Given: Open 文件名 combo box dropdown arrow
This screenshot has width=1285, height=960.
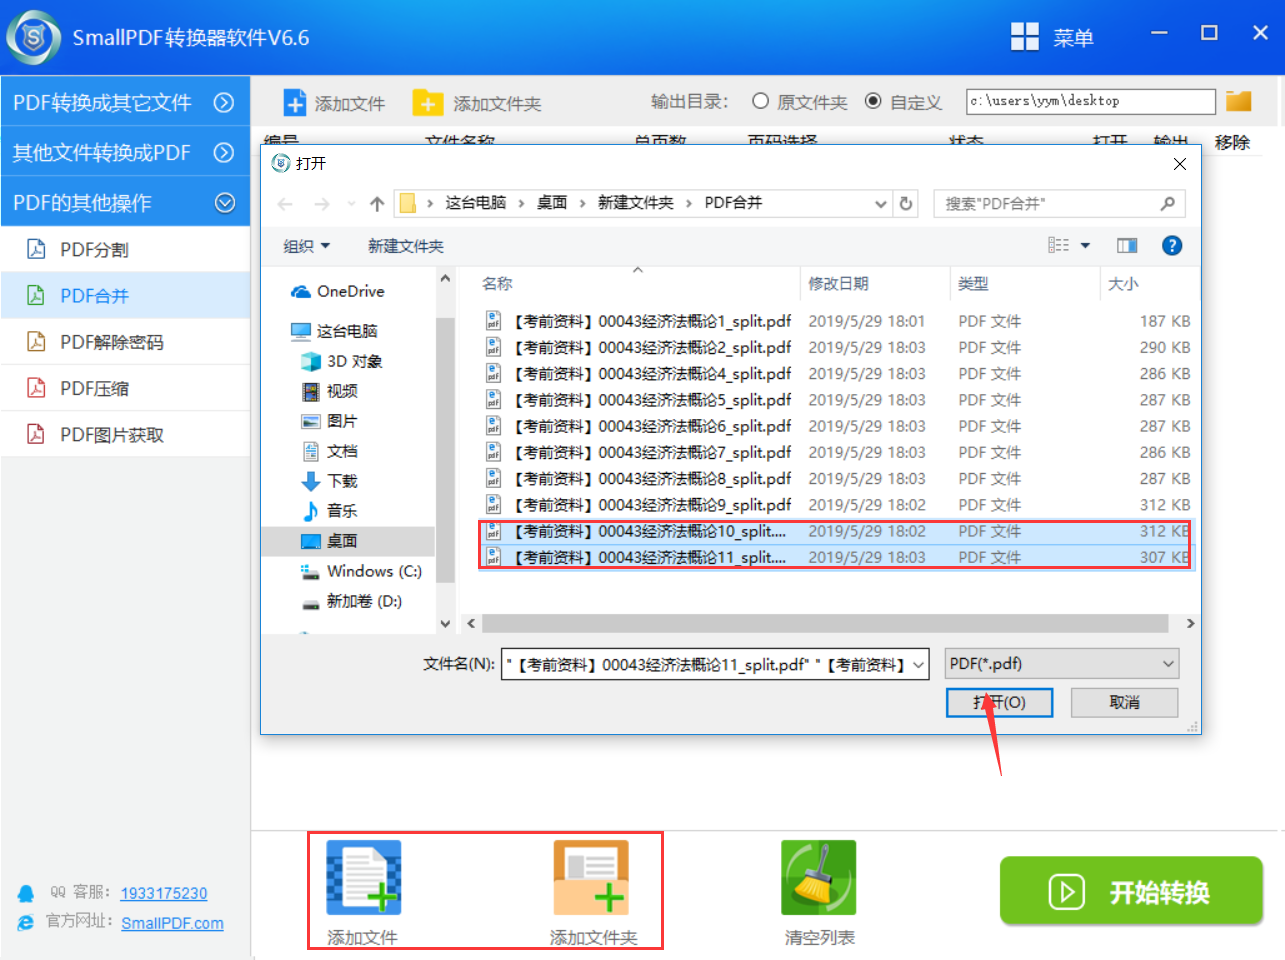Looking at the screenshot, I should [918, 664].
